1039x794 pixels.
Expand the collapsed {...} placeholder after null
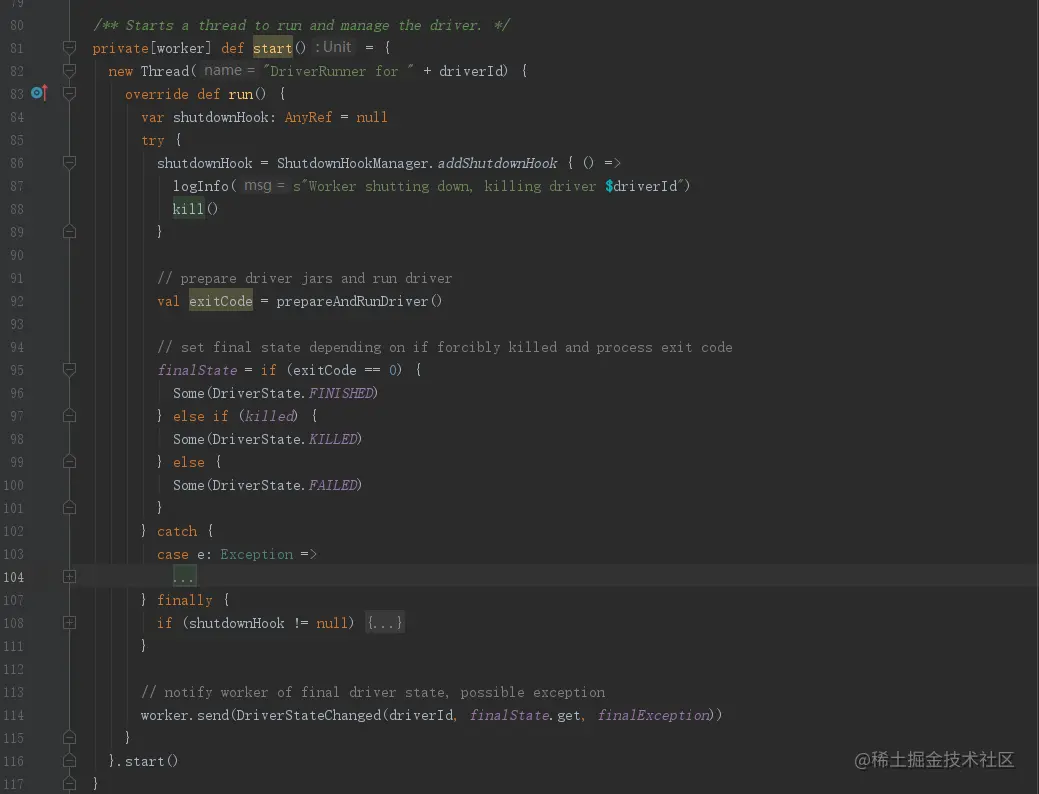[x=384, y=623]
